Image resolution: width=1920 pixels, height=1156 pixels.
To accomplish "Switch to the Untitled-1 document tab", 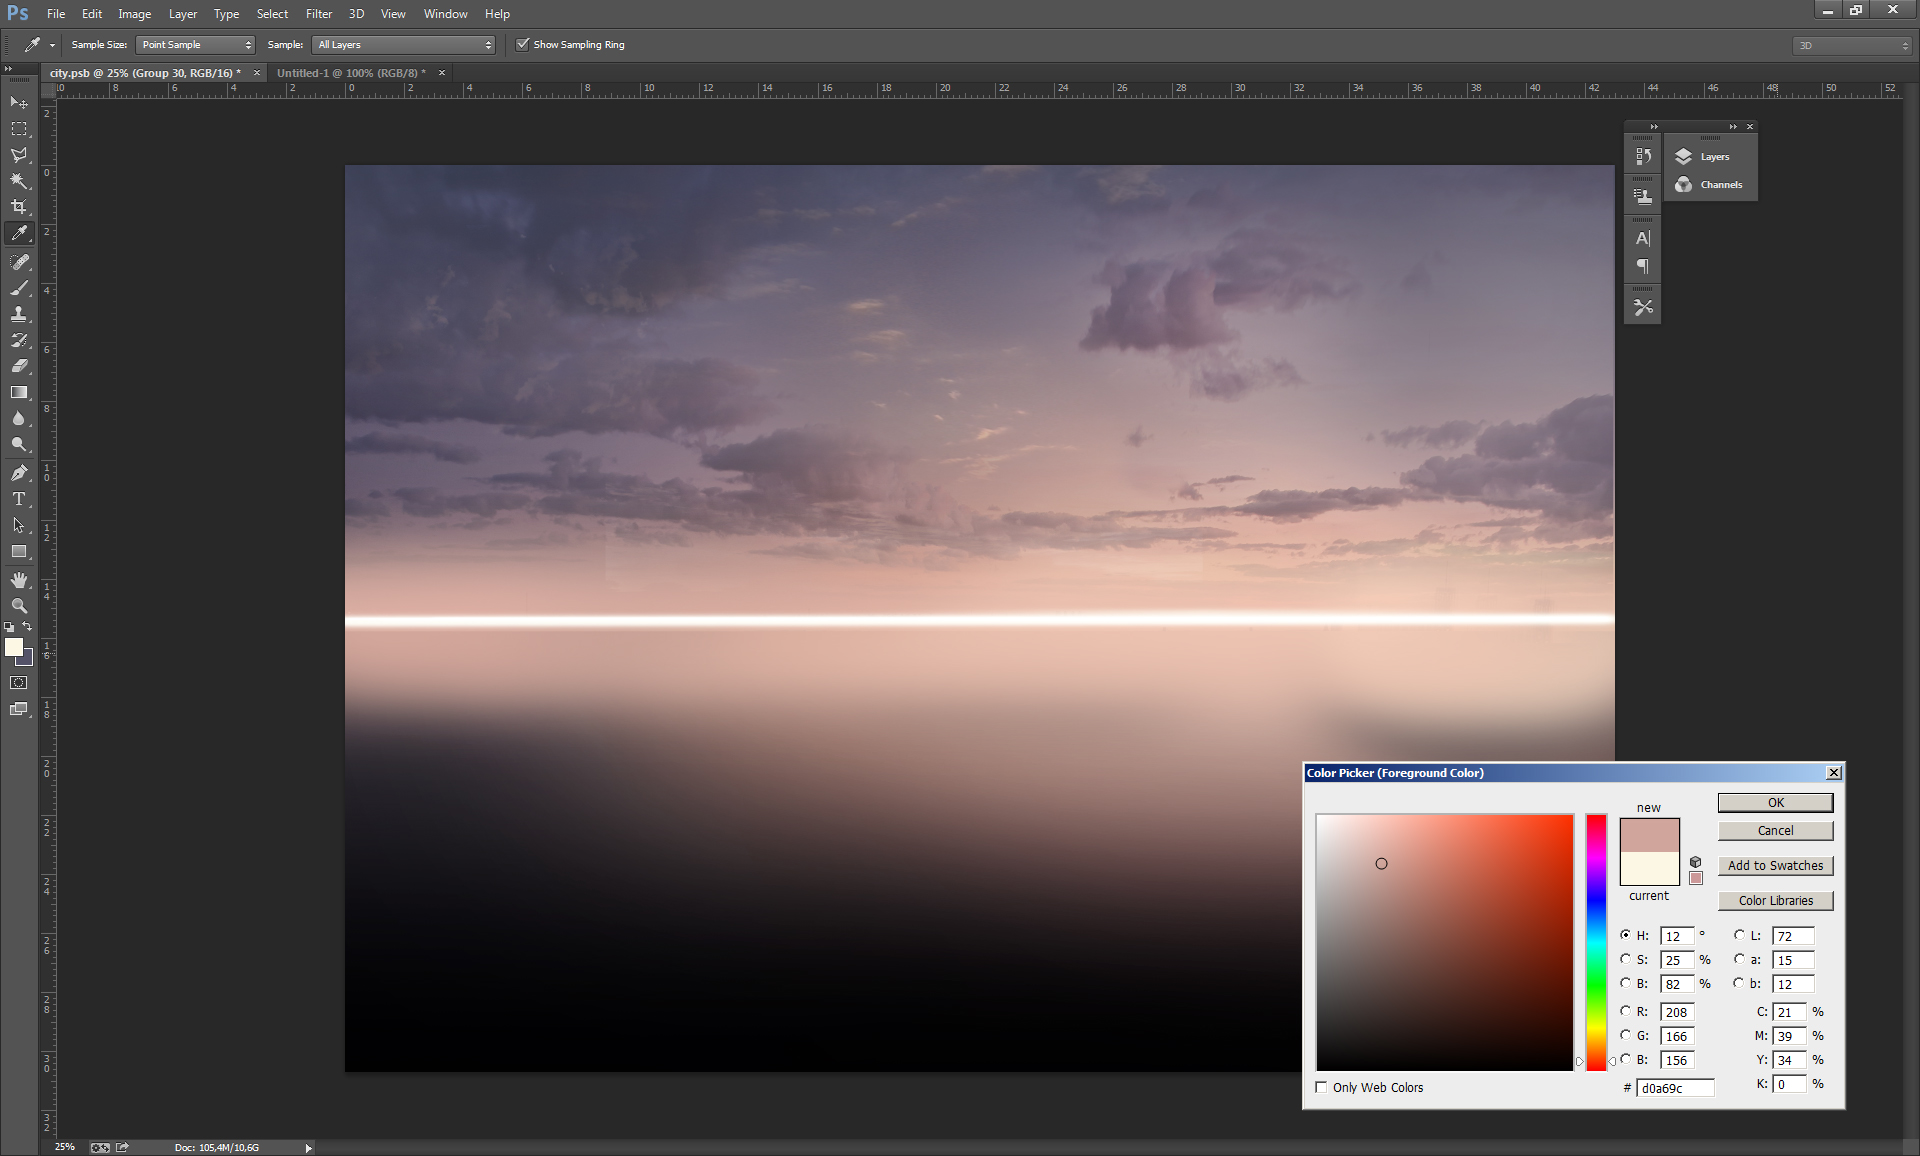I will pos(351,73).
